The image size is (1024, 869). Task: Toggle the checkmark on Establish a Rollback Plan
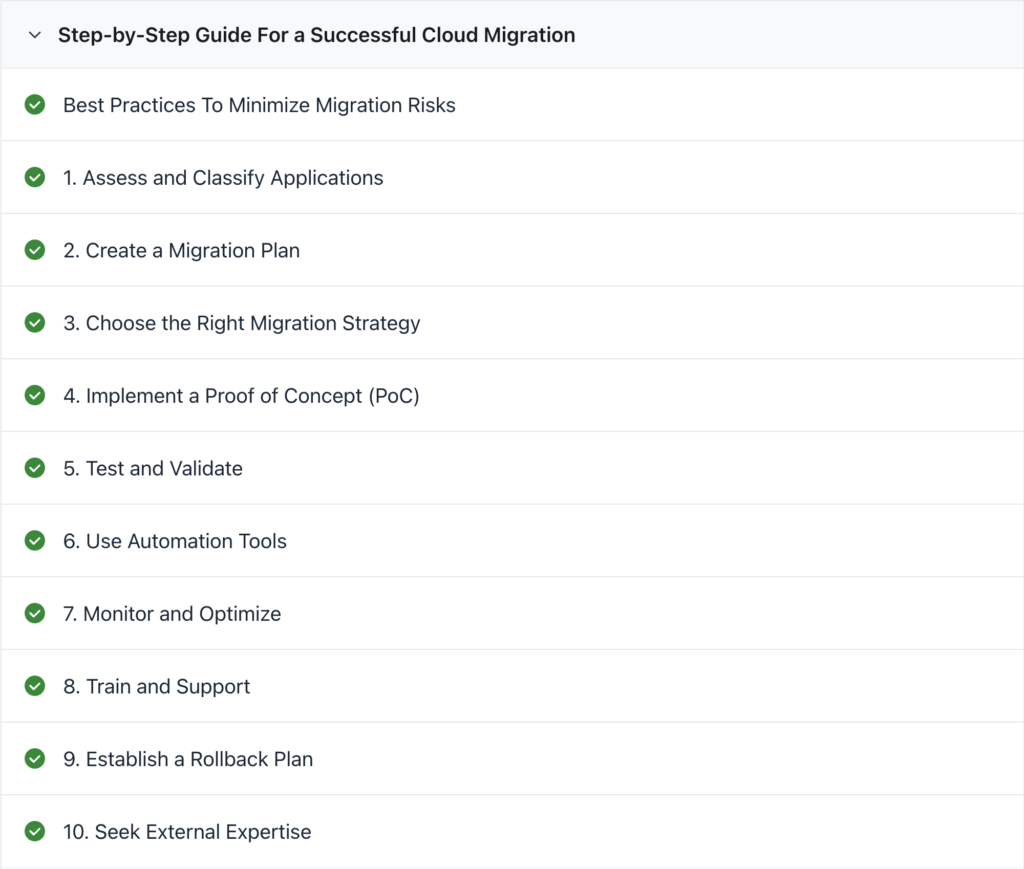35,759
